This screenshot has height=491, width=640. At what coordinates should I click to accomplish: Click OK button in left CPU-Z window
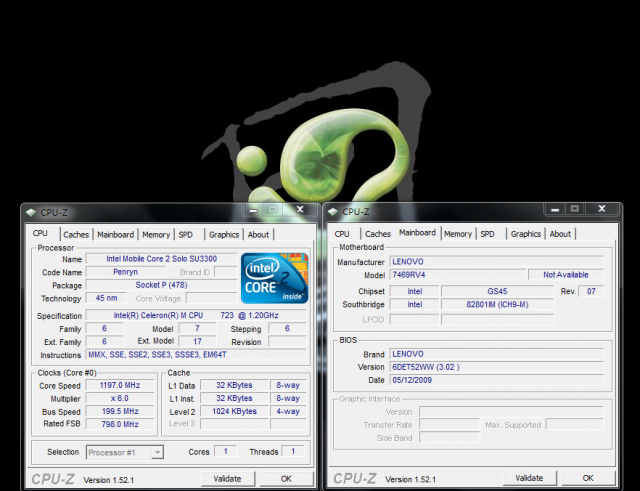286,479
